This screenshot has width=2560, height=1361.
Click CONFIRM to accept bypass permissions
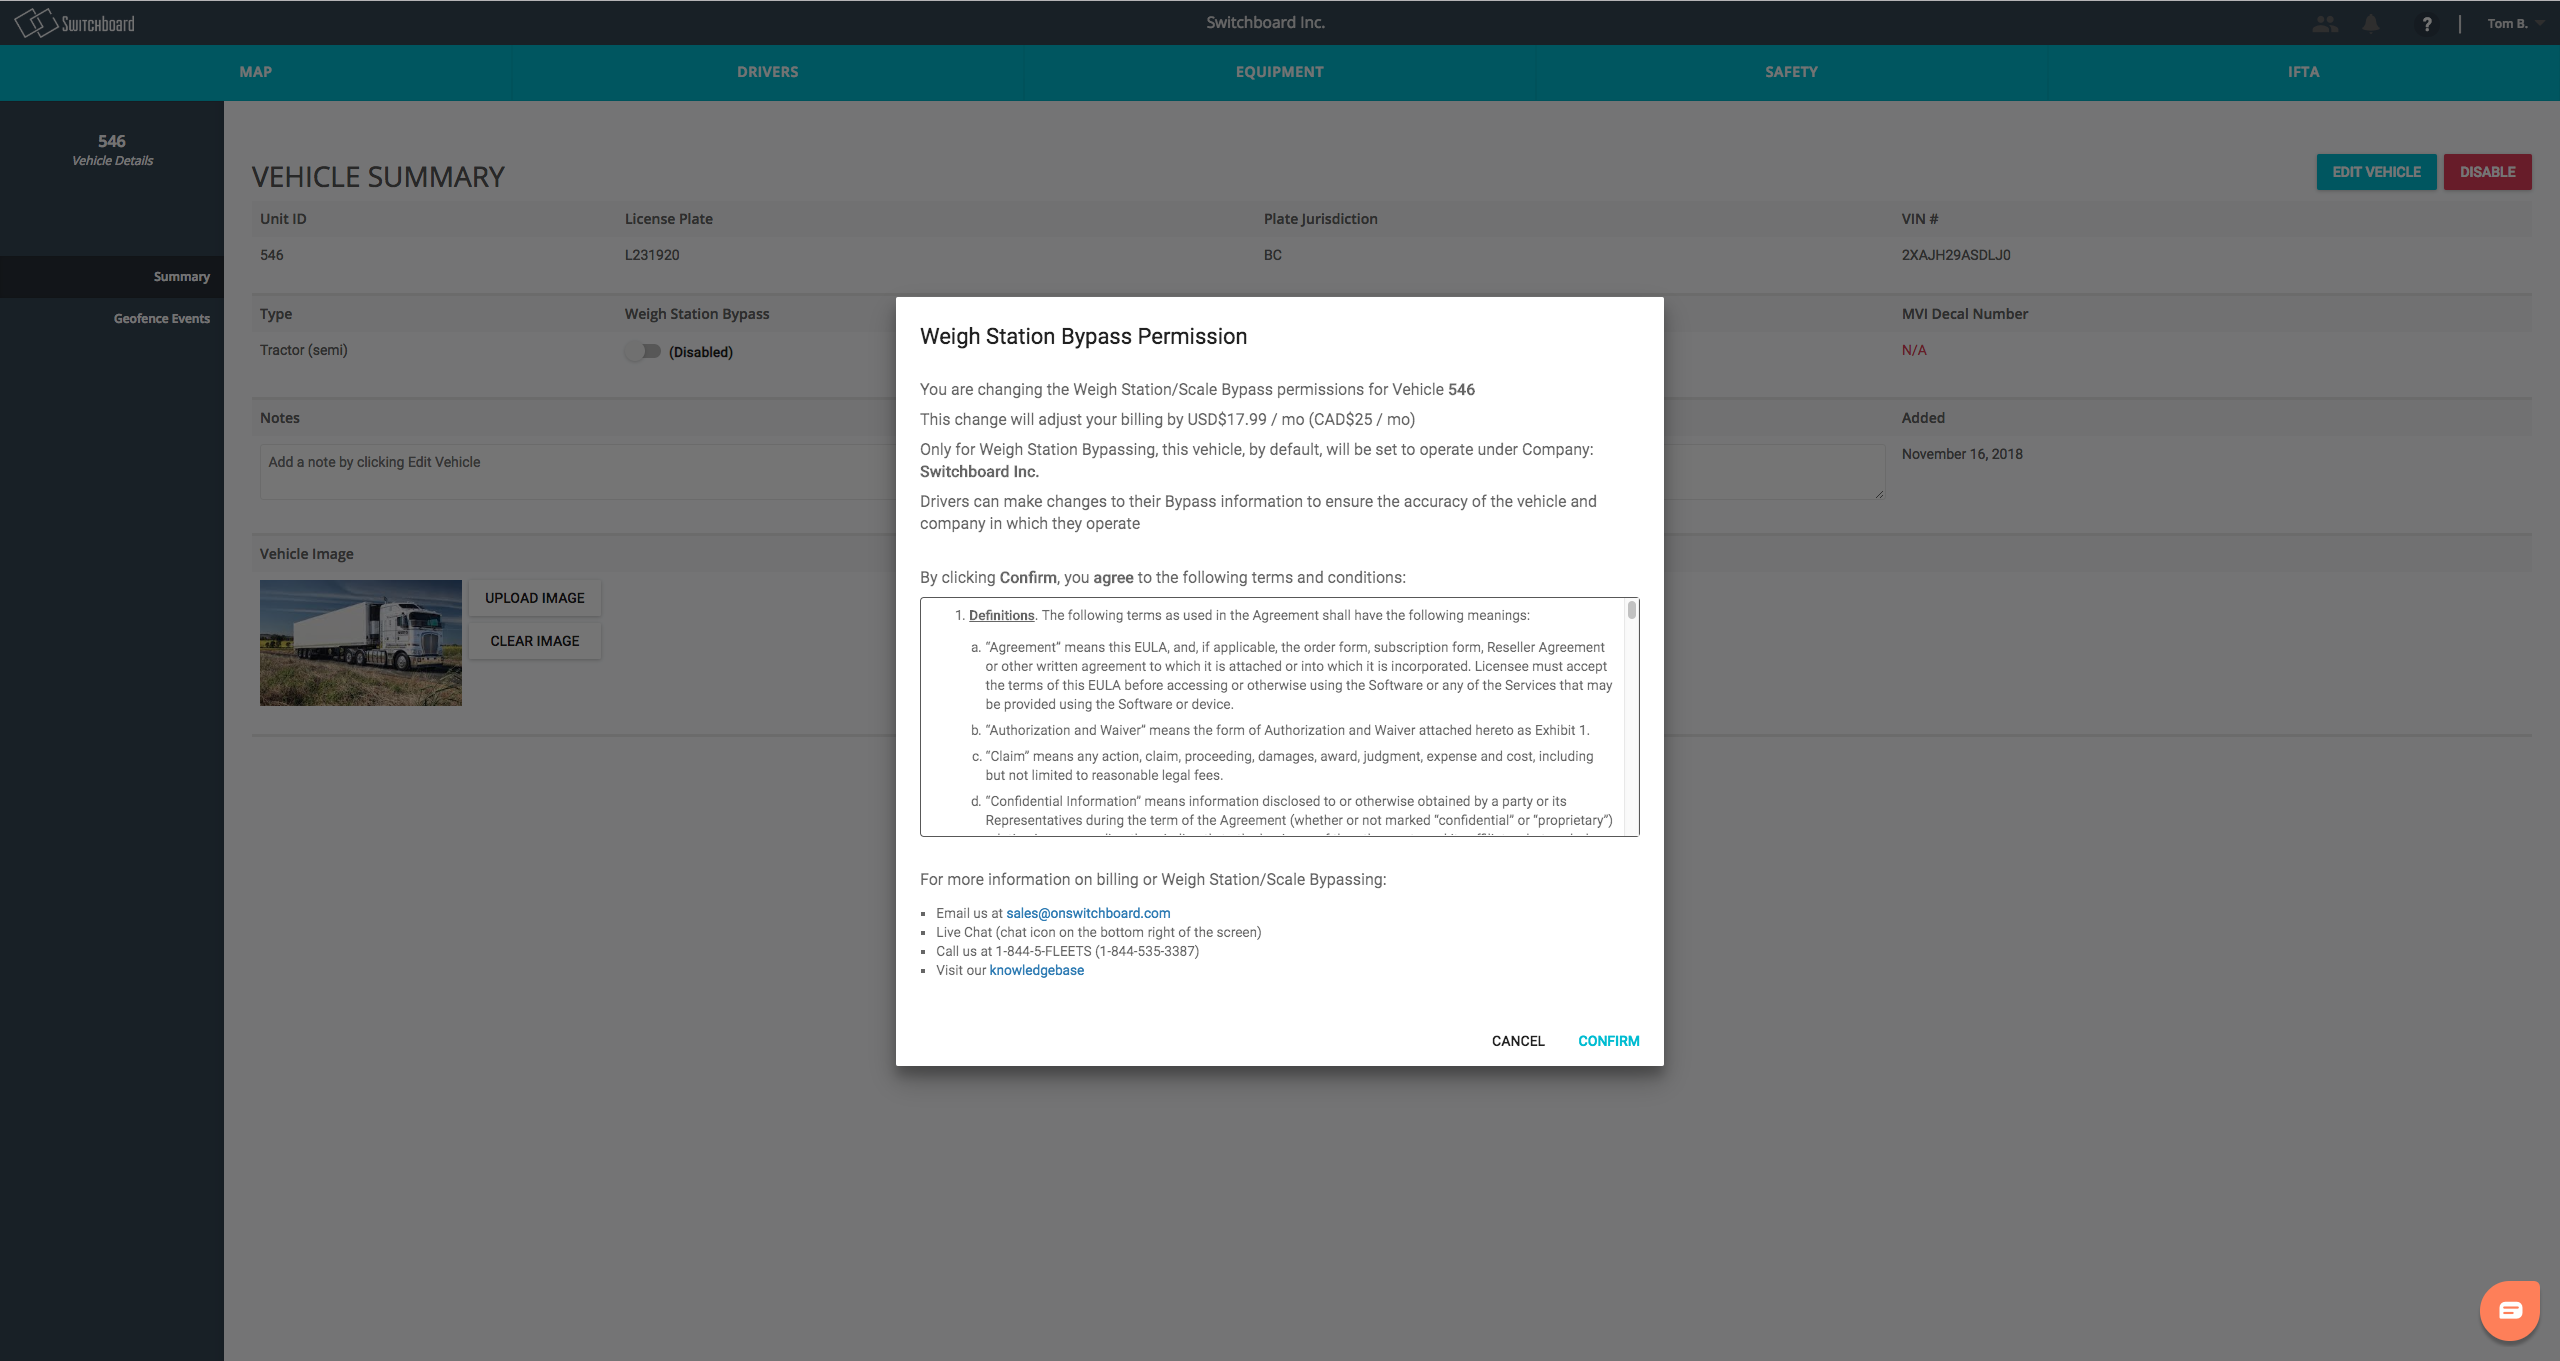pyautogui.click(x=1608, y=1039)
